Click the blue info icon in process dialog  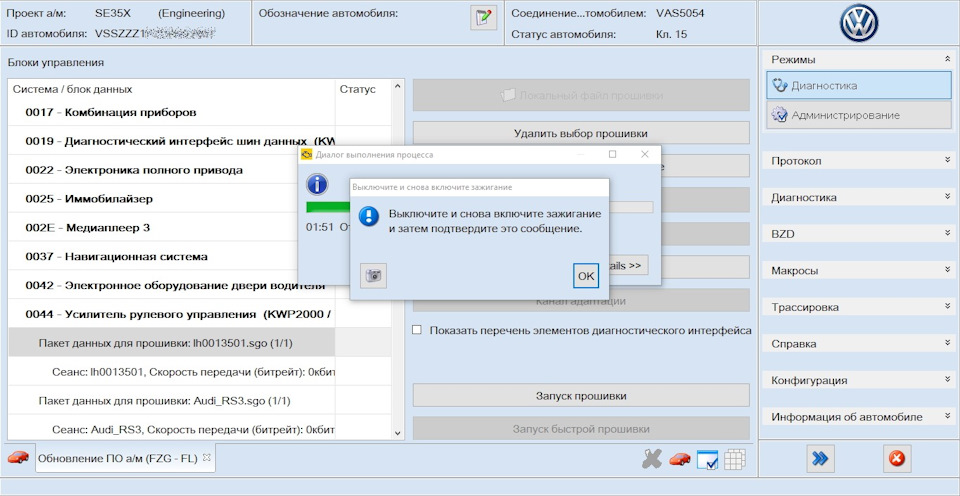coord(317,184)
